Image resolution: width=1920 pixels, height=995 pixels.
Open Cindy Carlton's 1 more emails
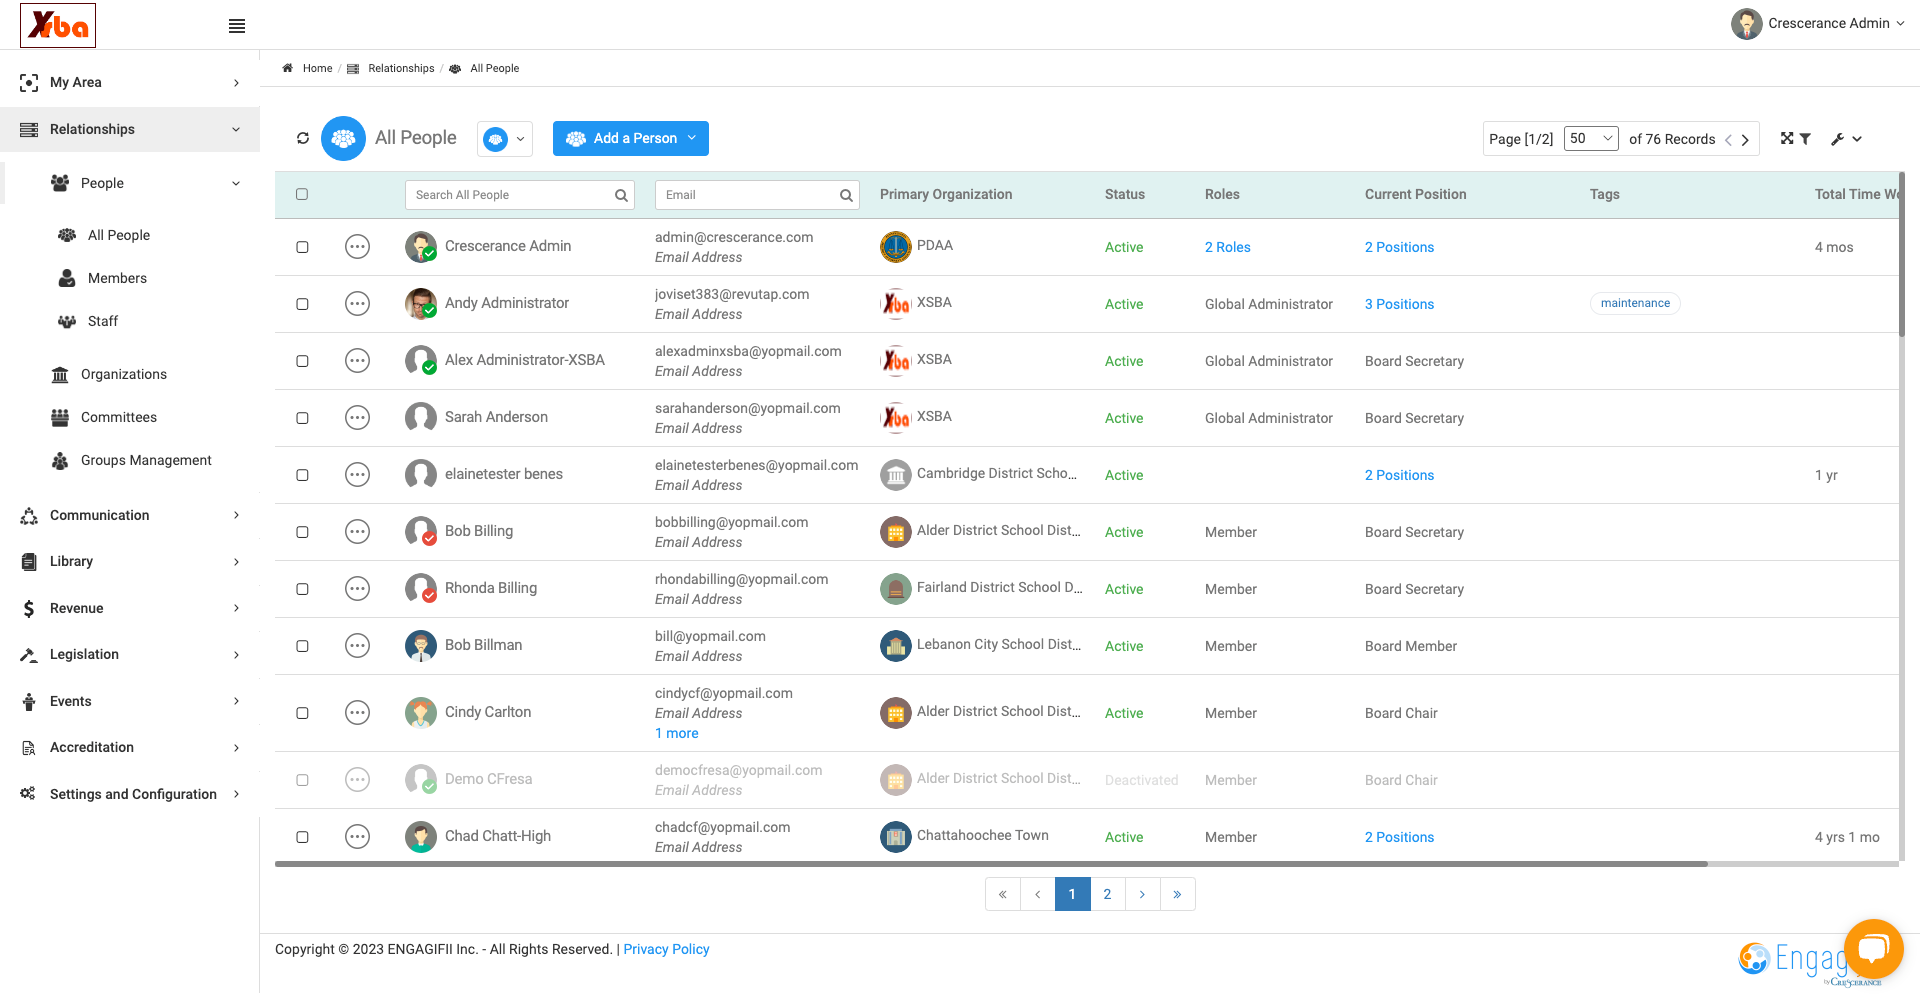pyautogui.click(x=677, y=733)
